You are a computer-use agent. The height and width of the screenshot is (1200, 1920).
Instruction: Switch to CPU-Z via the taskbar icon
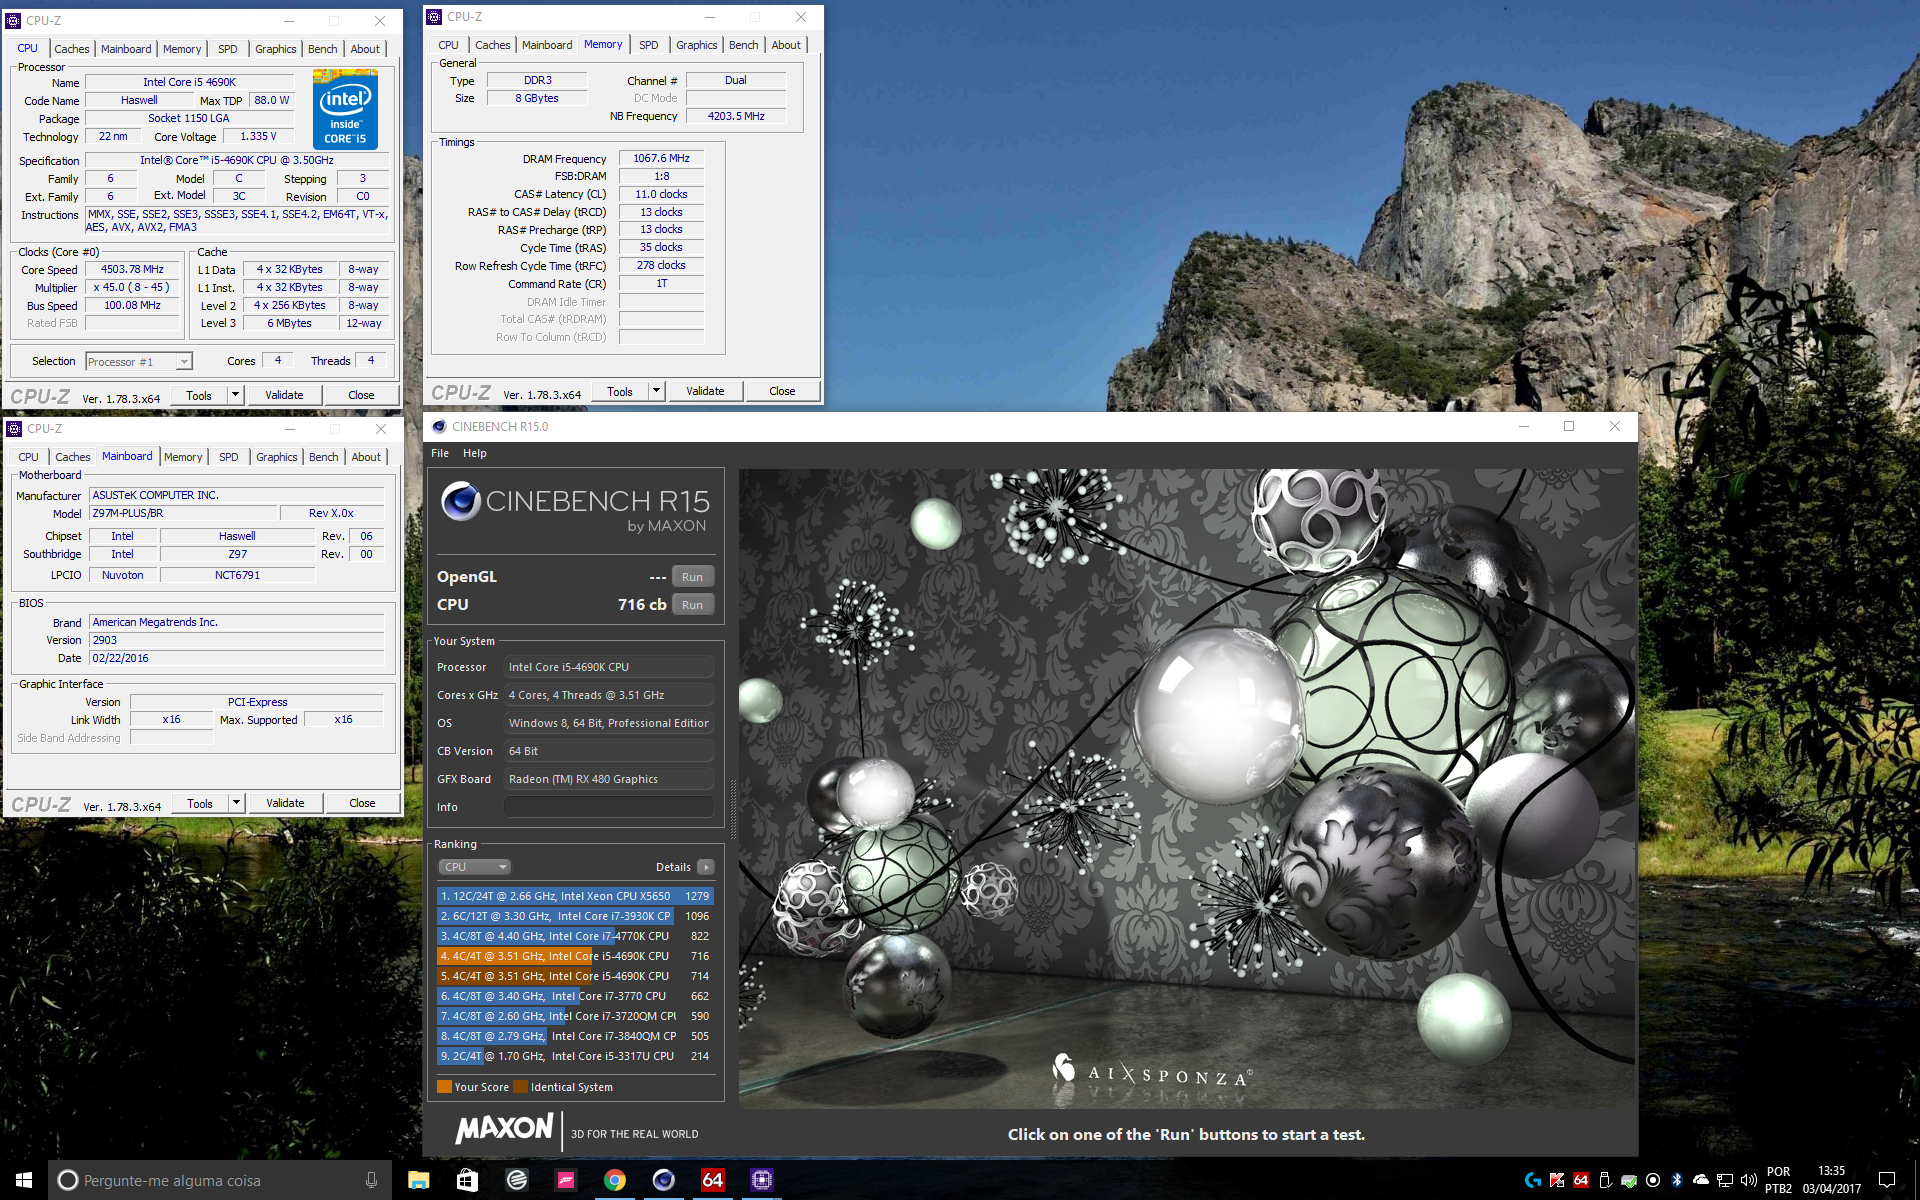click(x=761, y=1180)
